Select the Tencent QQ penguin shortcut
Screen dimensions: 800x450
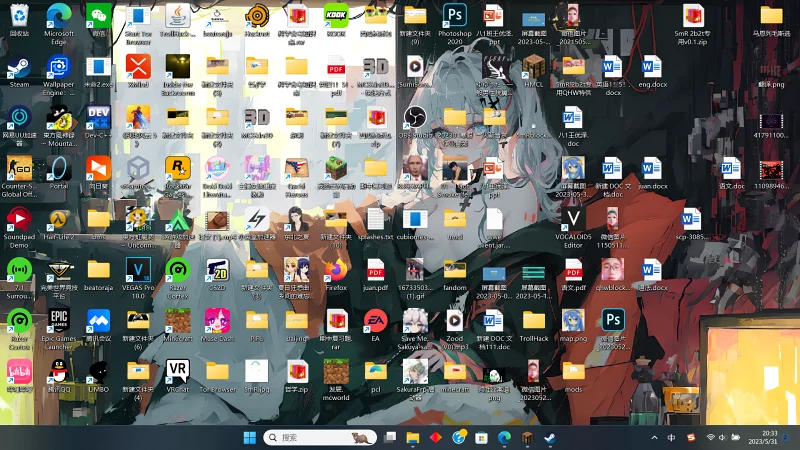(59, 377)
